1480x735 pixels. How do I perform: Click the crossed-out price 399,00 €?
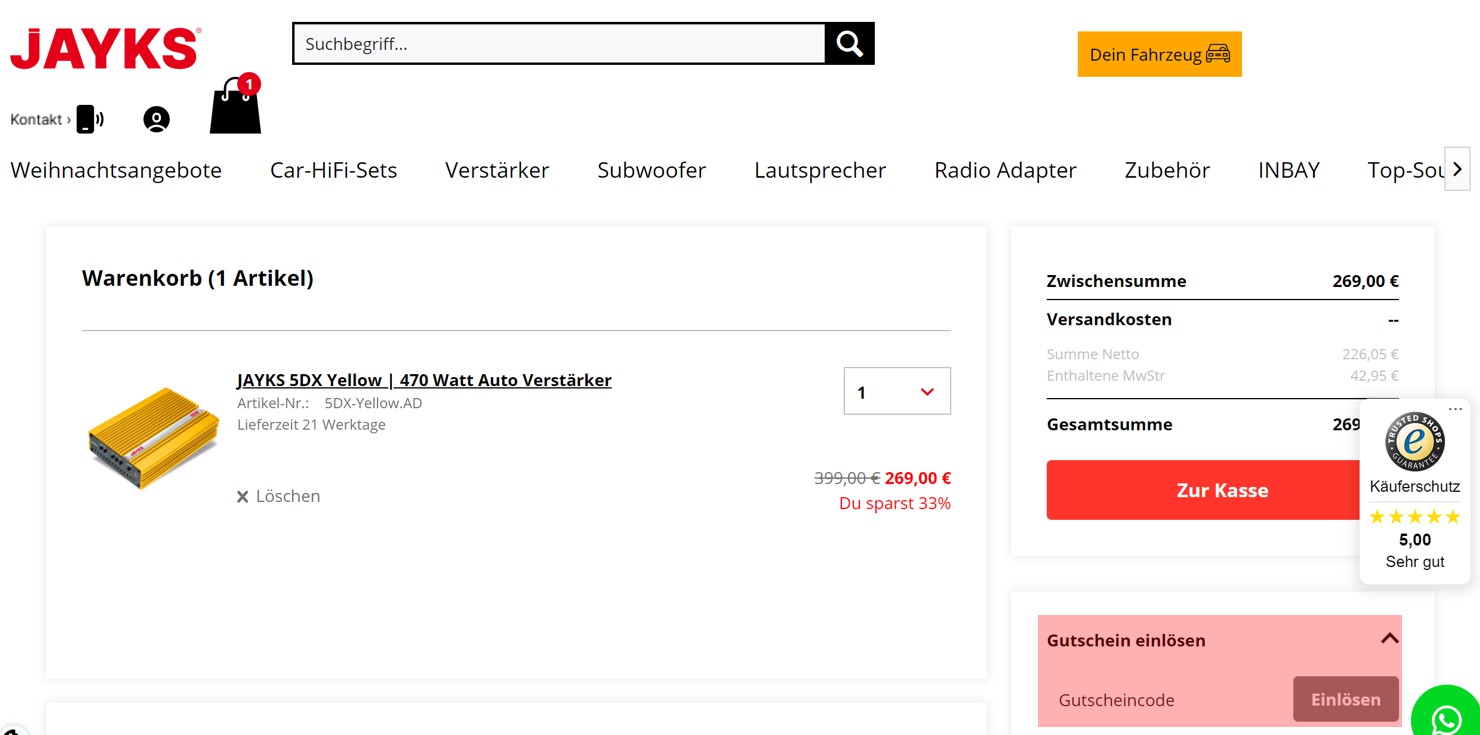coord(847,478)
